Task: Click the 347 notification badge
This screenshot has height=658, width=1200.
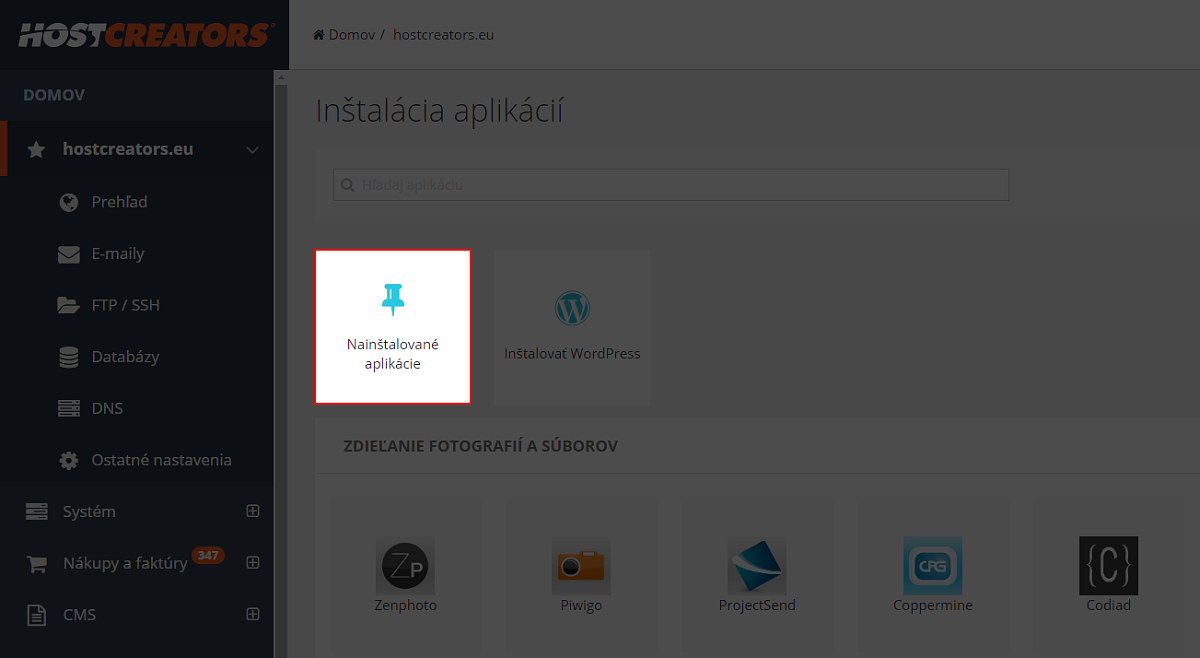Action: pyautogui.click(x=208, y=555)
